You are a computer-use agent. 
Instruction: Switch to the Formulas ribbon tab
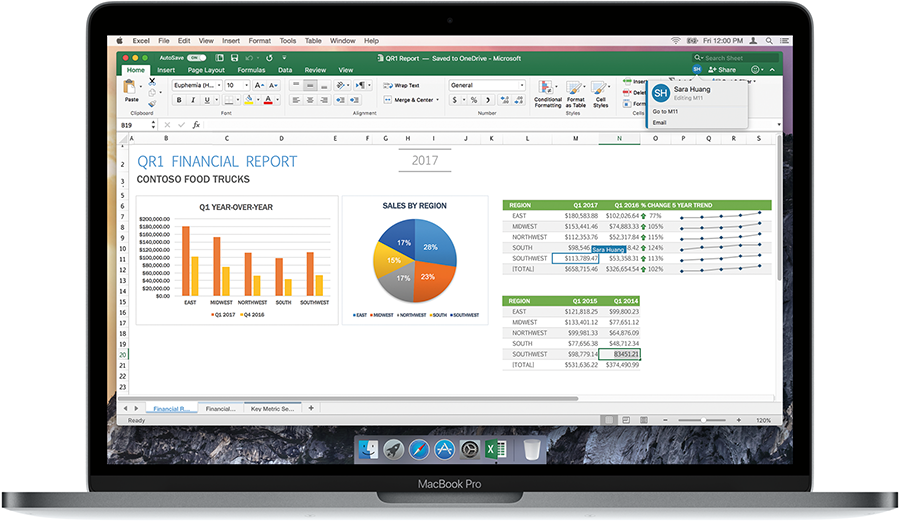(251, 70)
